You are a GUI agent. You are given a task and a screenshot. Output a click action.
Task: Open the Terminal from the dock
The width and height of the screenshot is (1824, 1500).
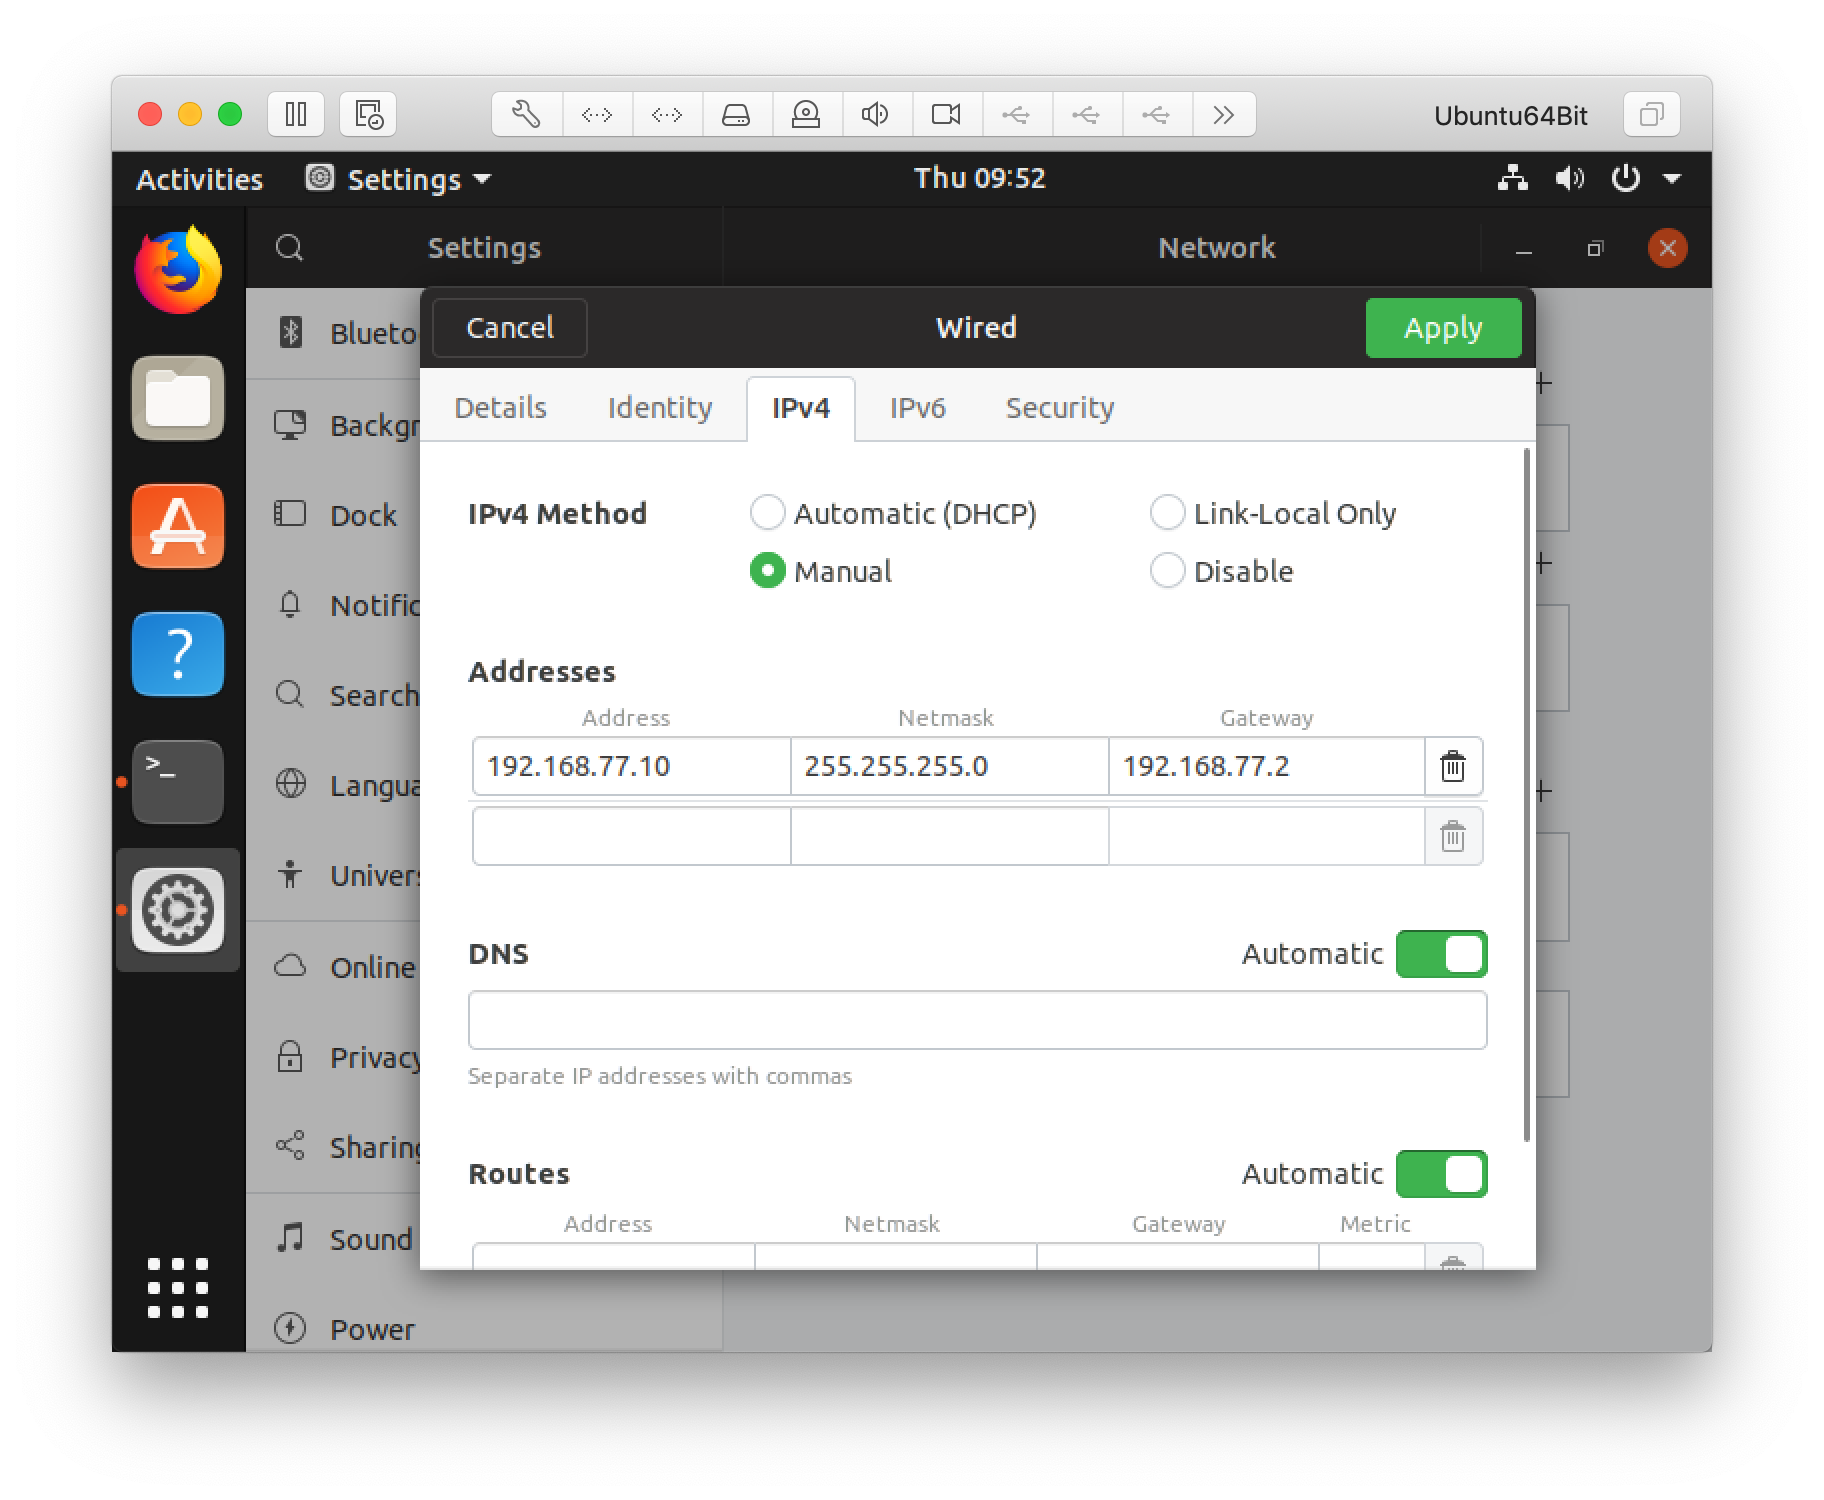178,782
